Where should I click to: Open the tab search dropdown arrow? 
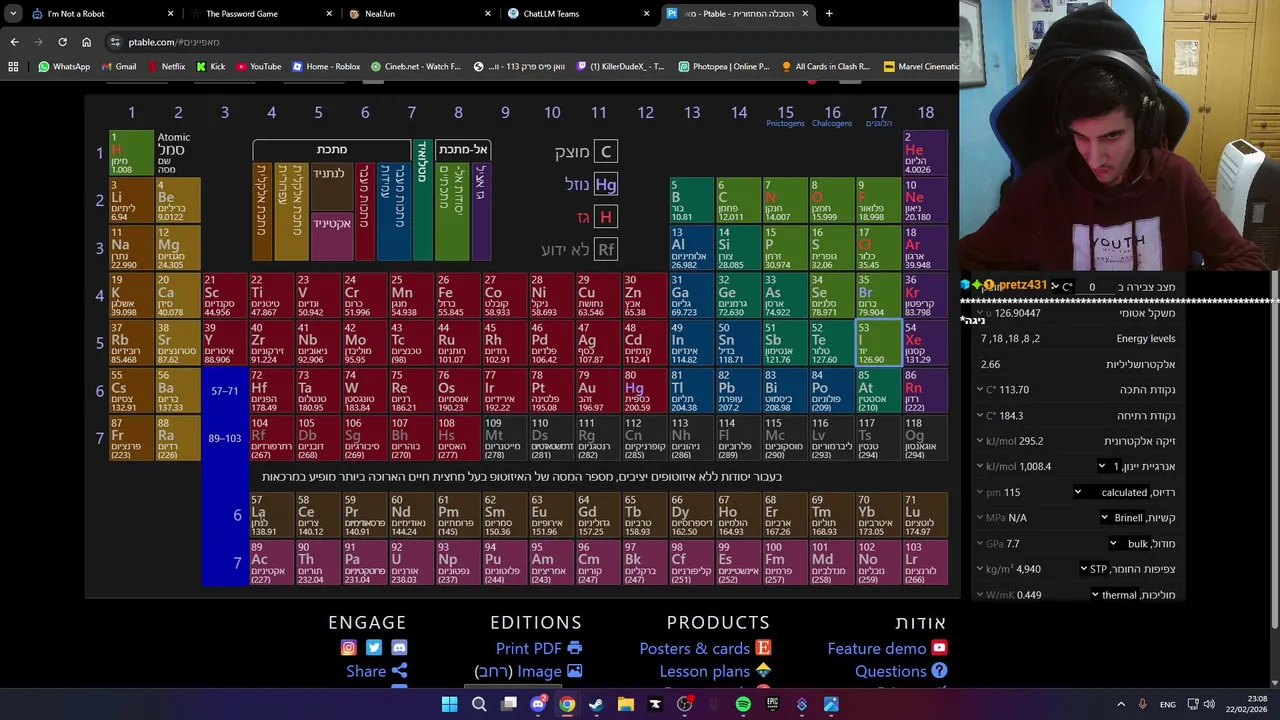coord(12,14)
